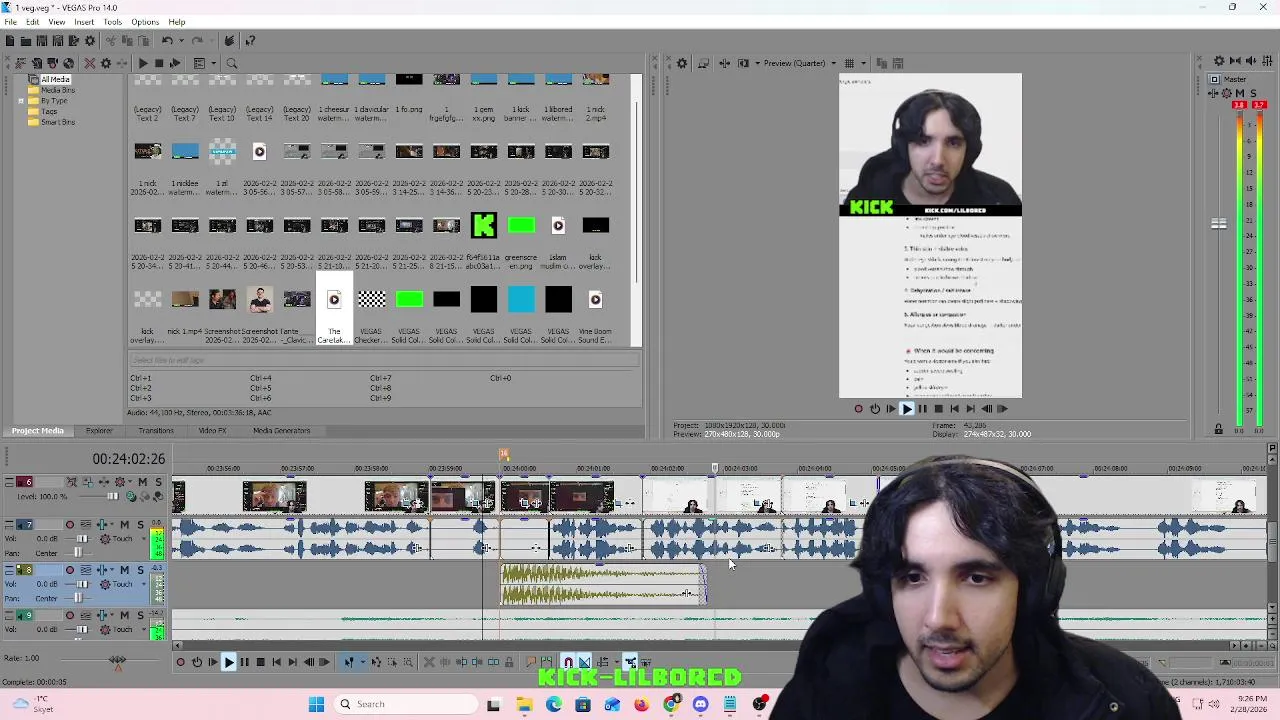
Task: Click Preview on External Monitor icon
Action: (703, 63)
